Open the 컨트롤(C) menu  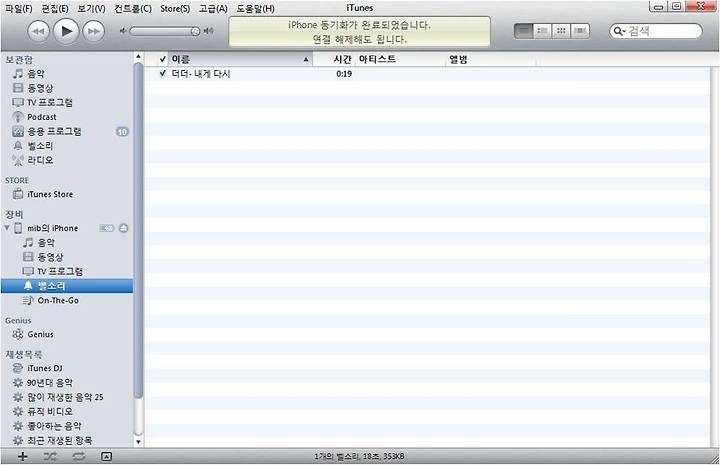[x=133, y=8]
